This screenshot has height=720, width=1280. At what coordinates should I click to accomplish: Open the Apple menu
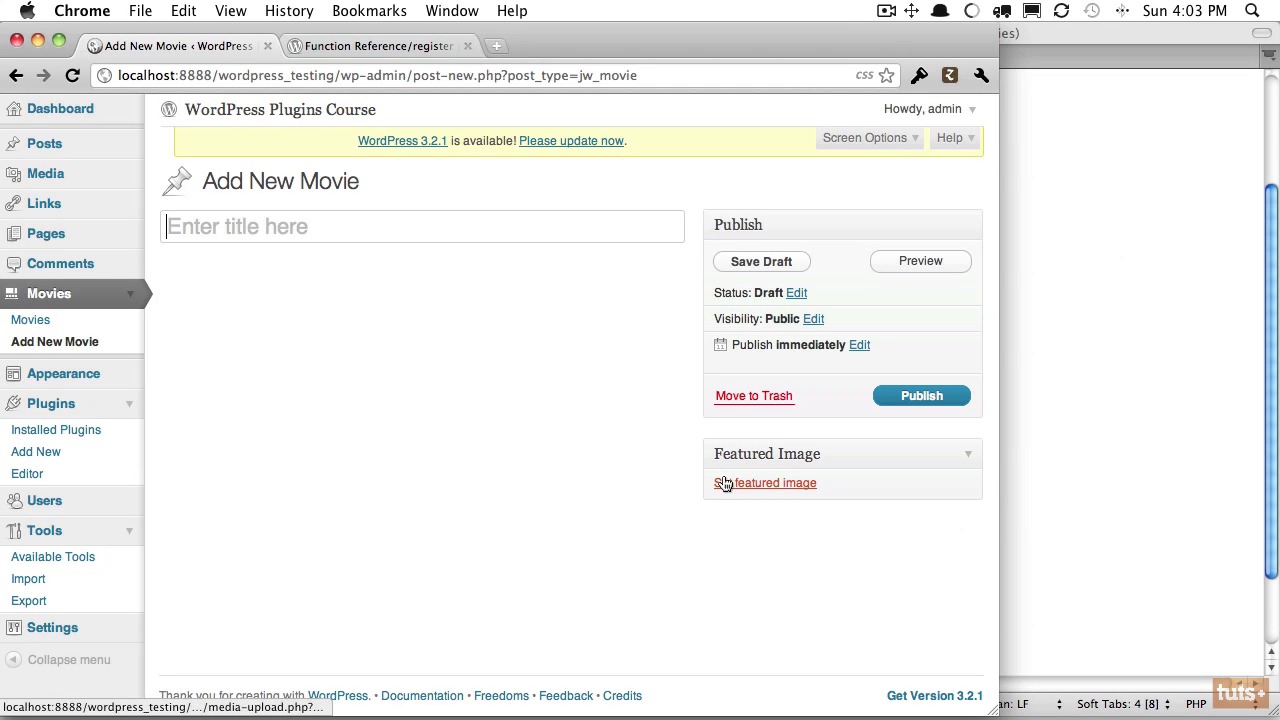(x=27, y=11)
